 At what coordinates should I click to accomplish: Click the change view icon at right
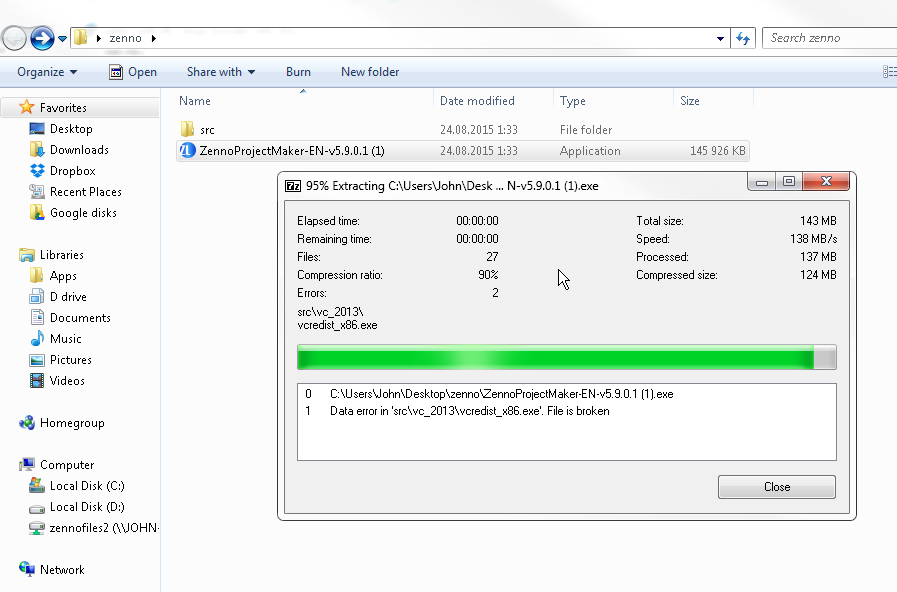[x=890, y=72]
